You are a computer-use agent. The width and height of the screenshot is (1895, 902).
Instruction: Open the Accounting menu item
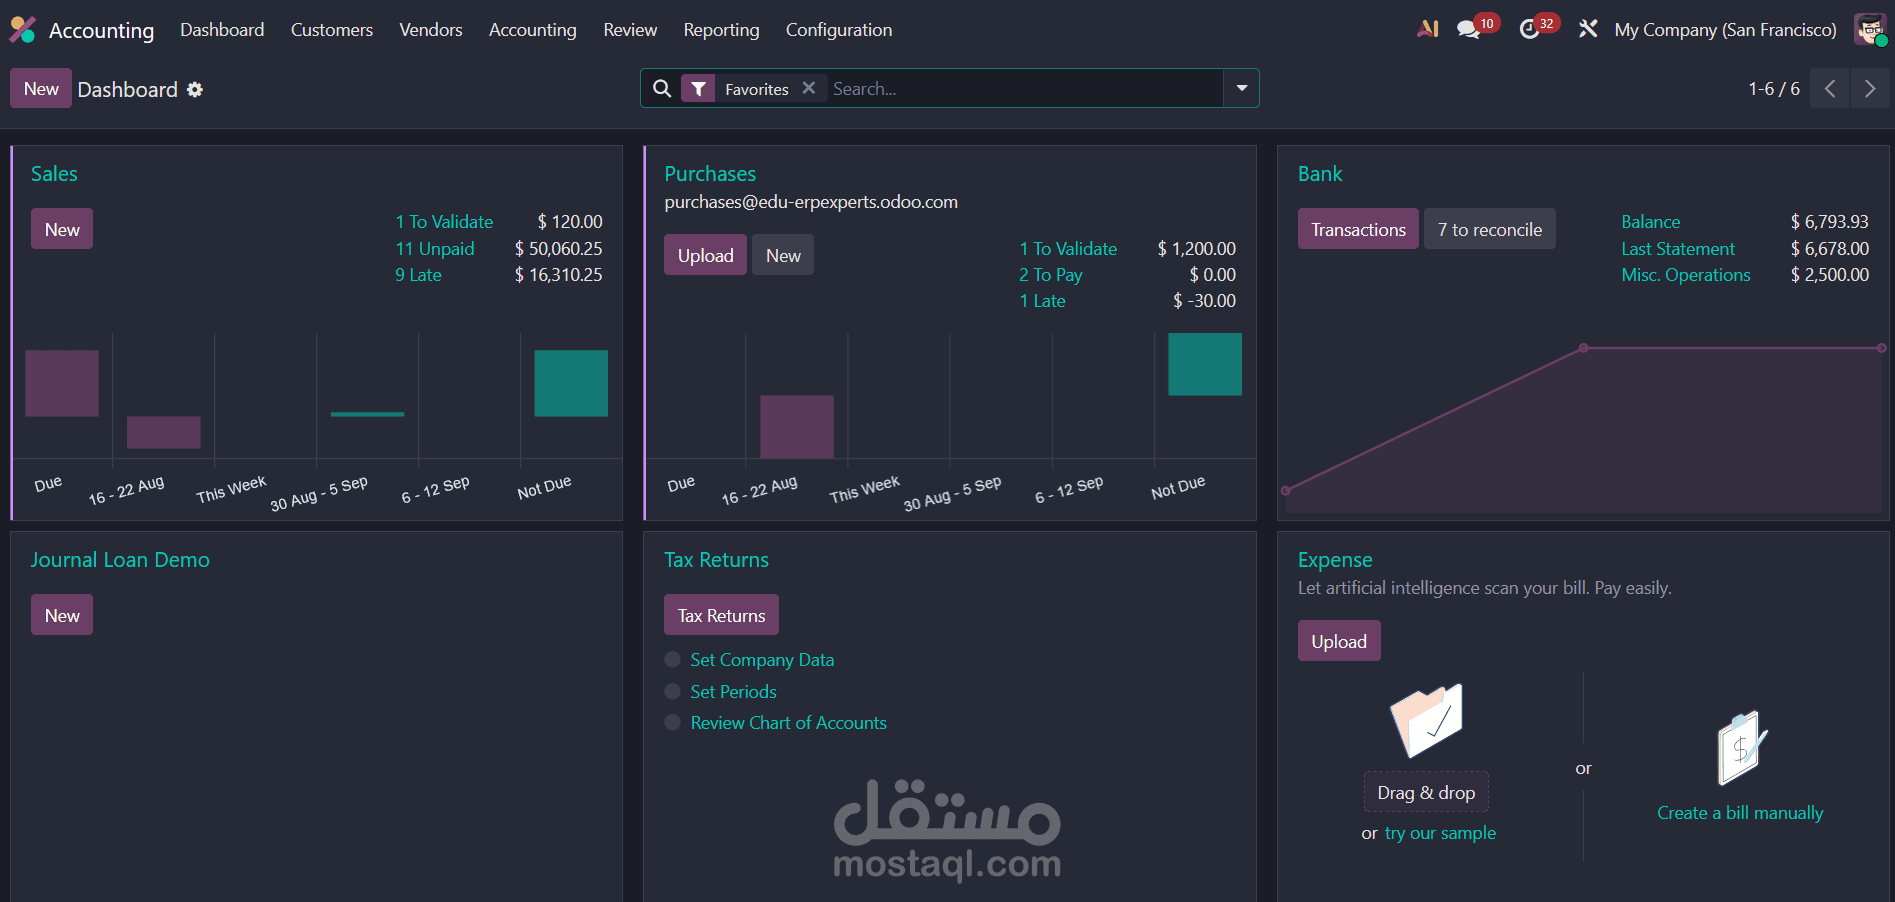click(x=533, y=30)
